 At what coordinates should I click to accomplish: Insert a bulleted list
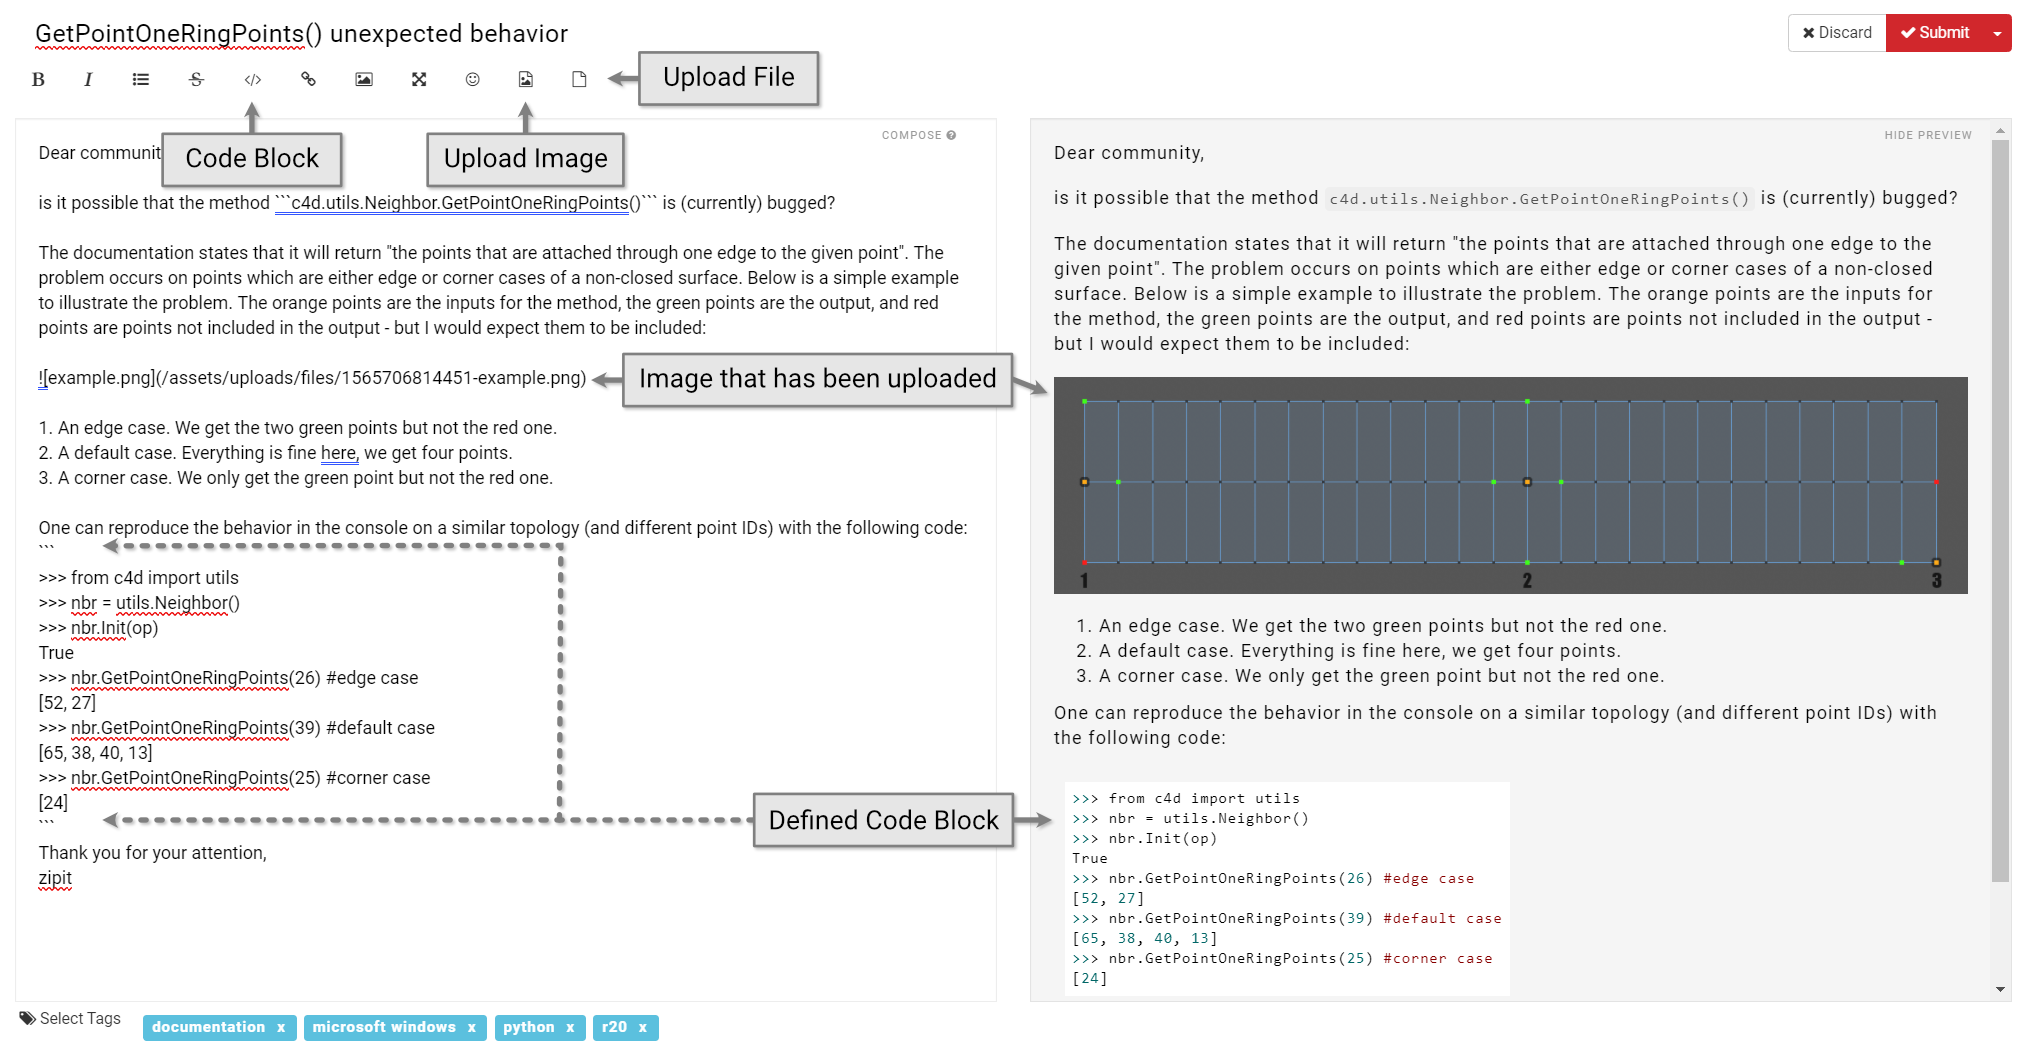[x=141, y=80]
